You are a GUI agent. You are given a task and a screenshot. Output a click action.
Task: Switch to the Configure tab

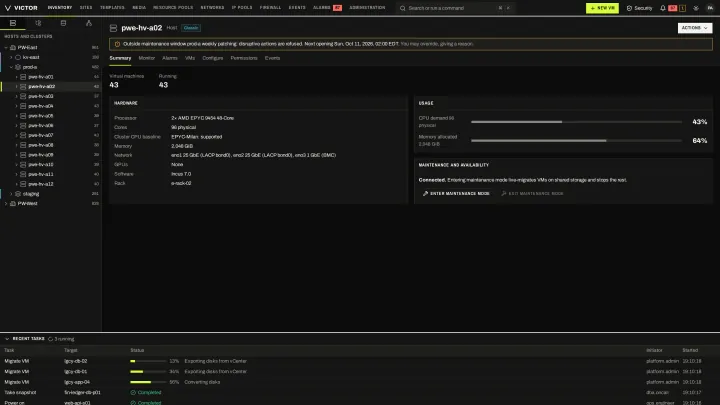213,58
